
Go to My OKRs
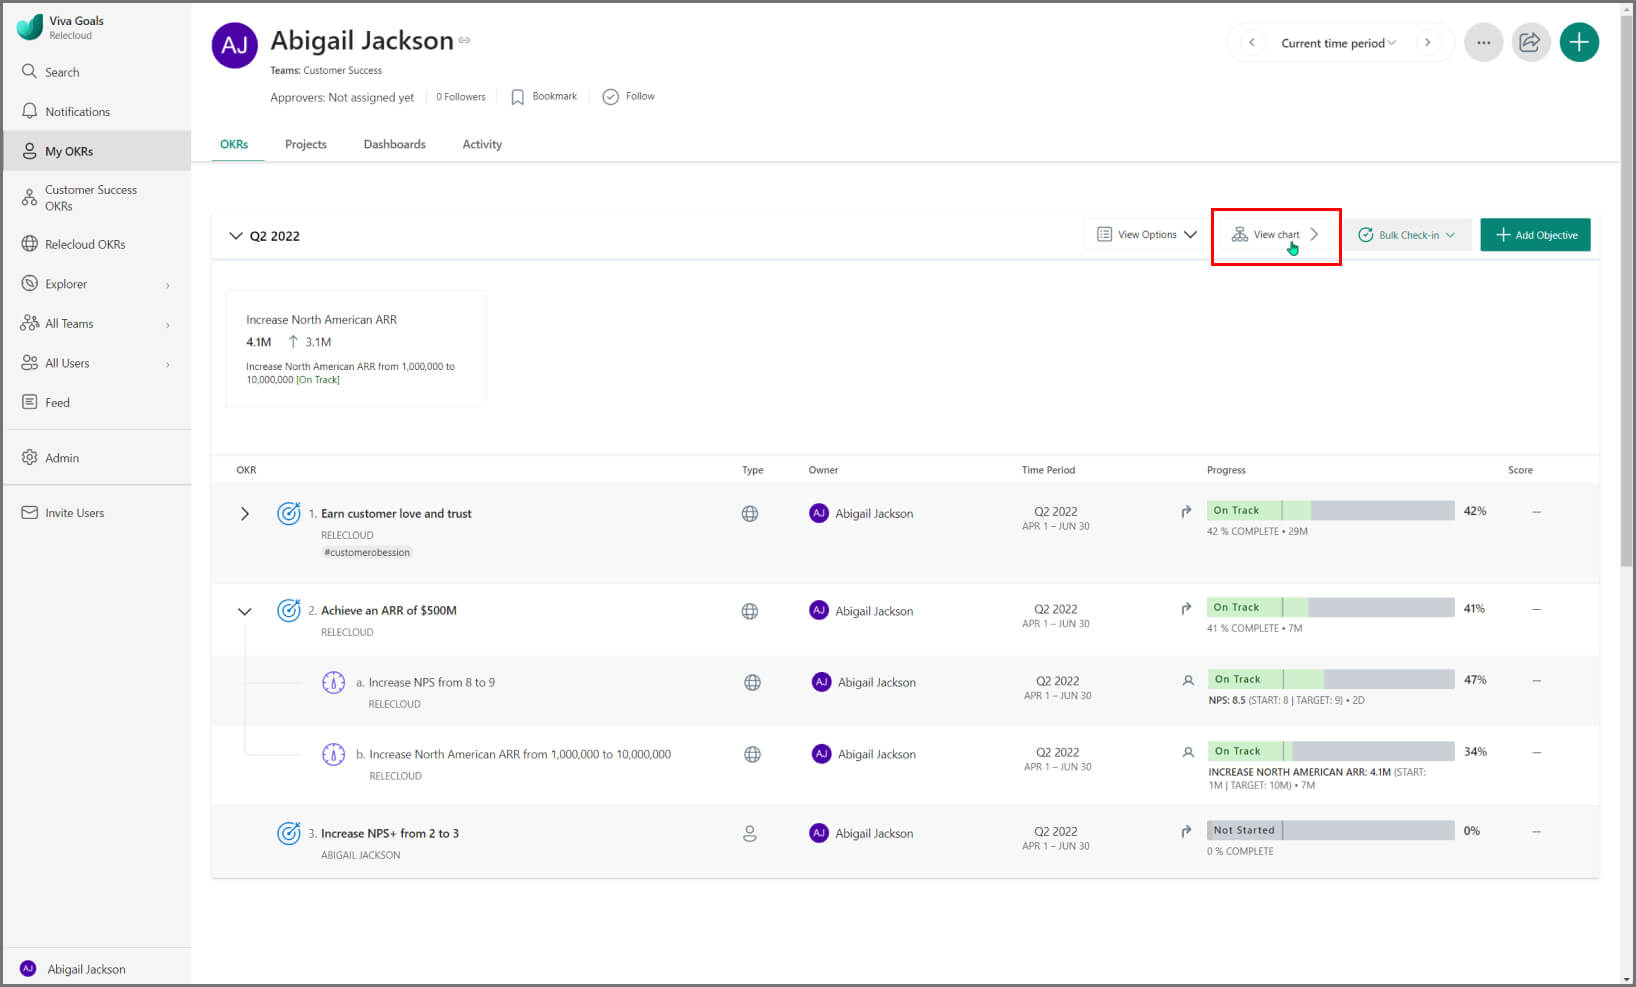[x=96, y=151]
